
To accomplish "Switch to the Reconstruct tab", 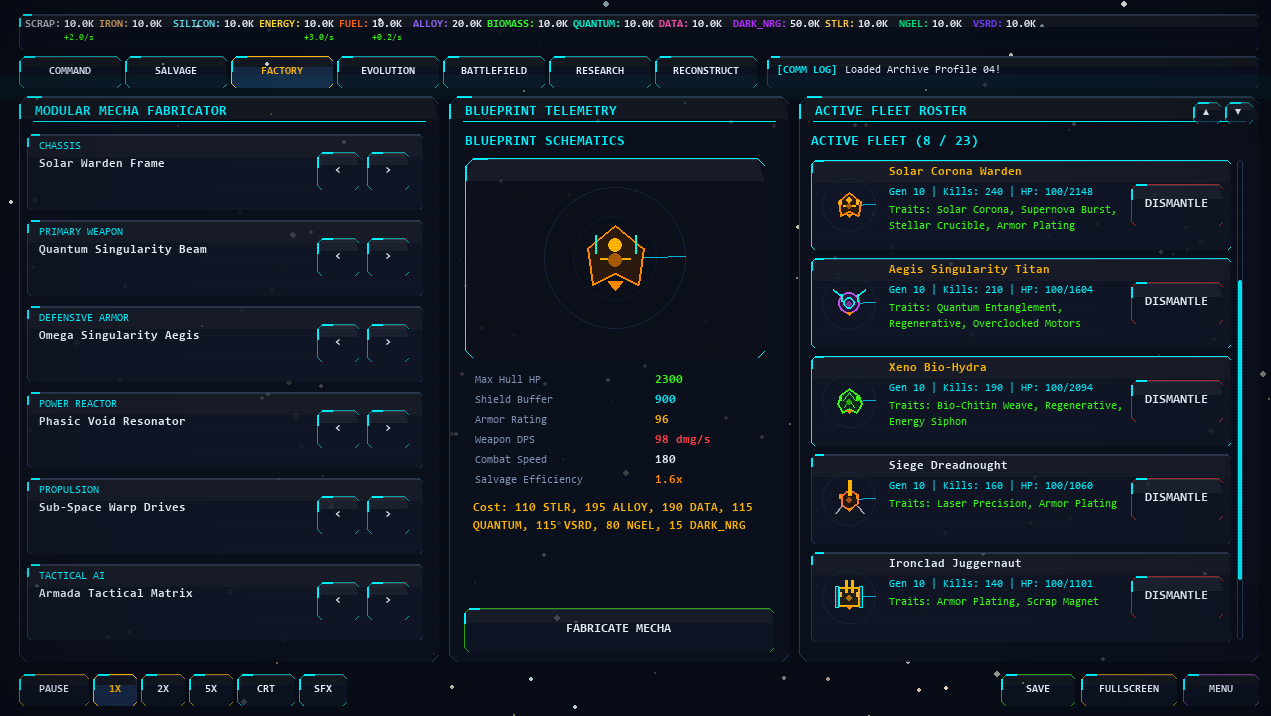I will coord(706,71).
